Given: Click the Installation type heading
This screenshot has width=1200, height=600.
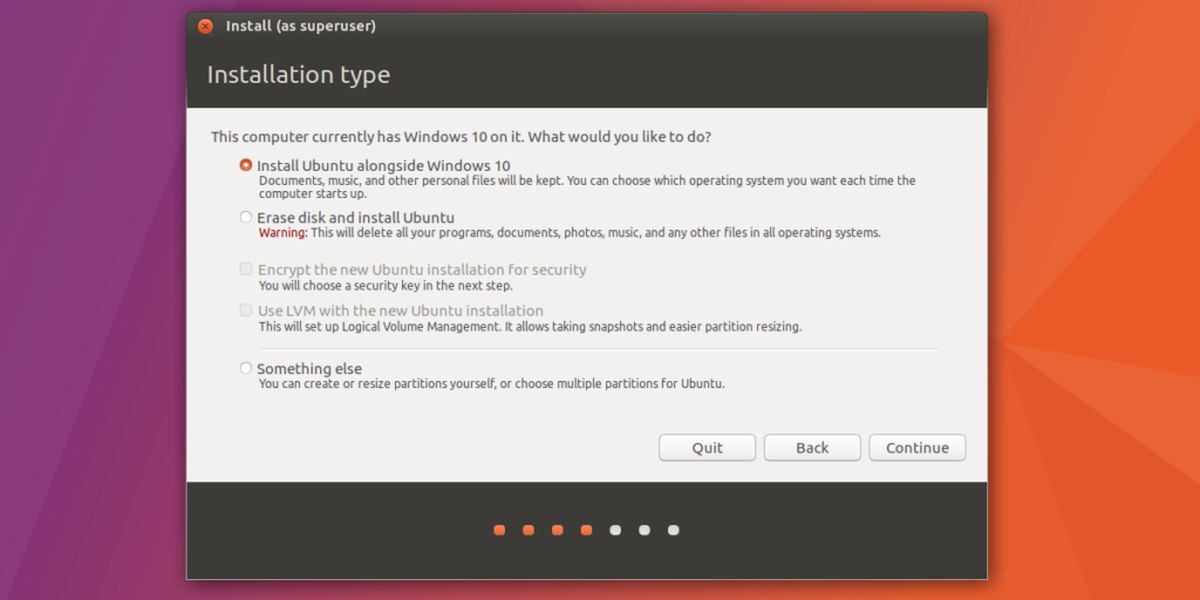Looking at the screenshot, I should [298, 74].
